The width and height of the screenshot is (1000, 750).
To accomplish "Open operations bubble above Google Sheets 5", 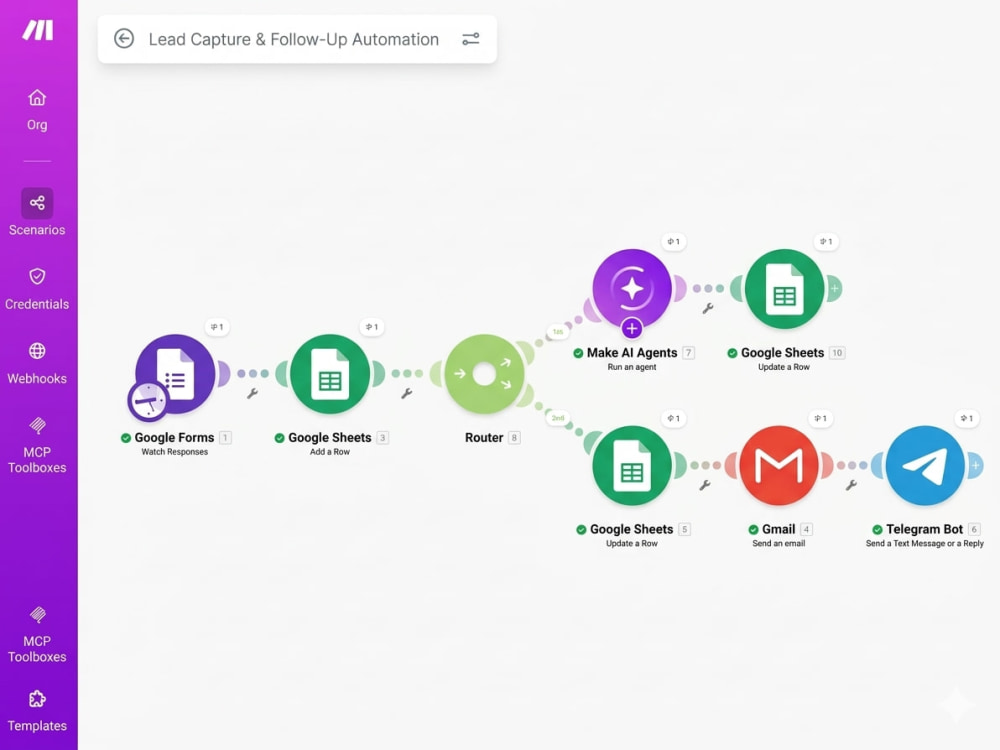I will (673, 418).
